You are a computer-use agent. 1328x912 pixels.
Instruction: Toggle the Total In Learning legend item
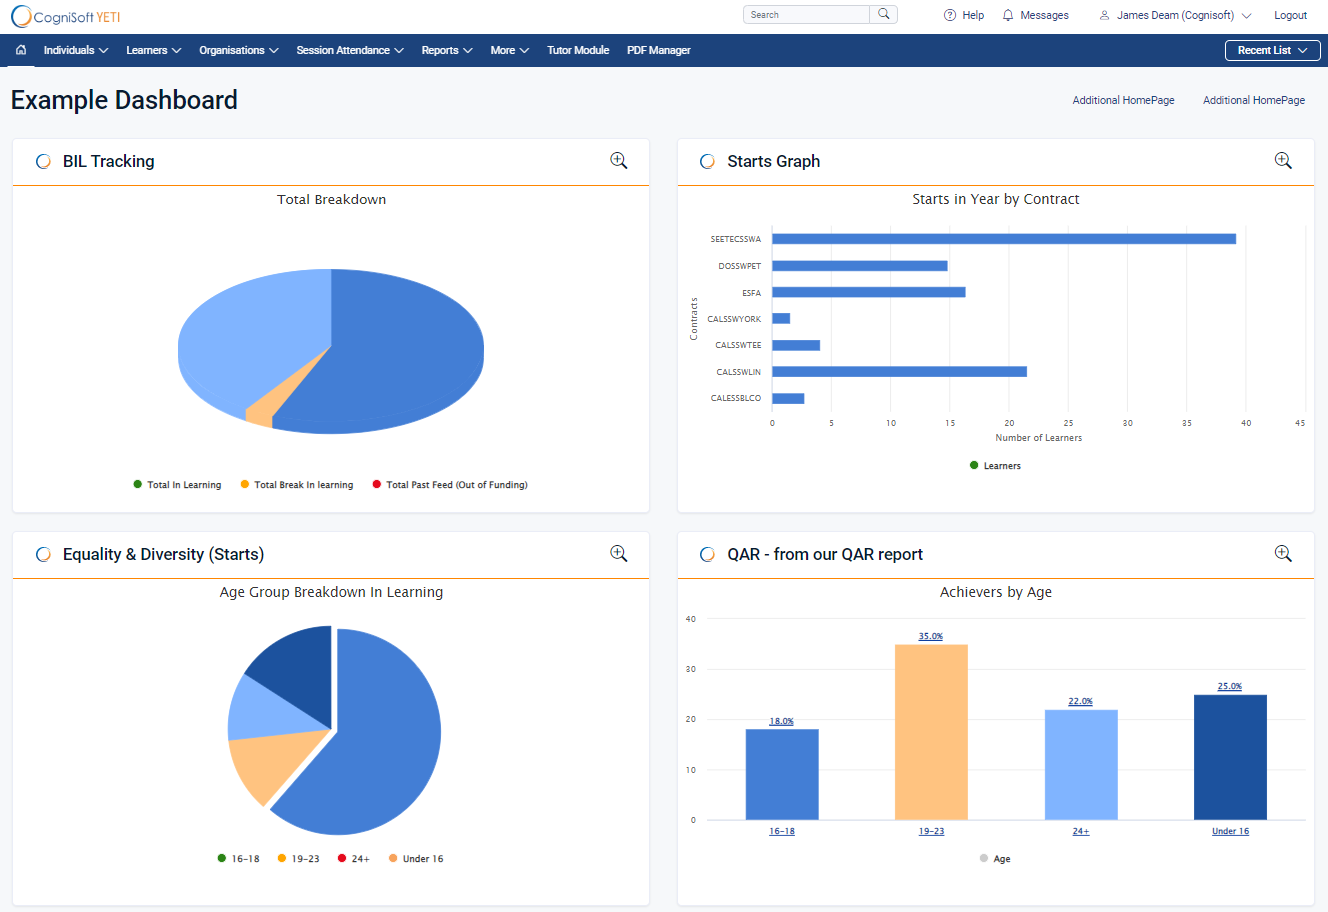pyautogui.click(x=178, y=484)
